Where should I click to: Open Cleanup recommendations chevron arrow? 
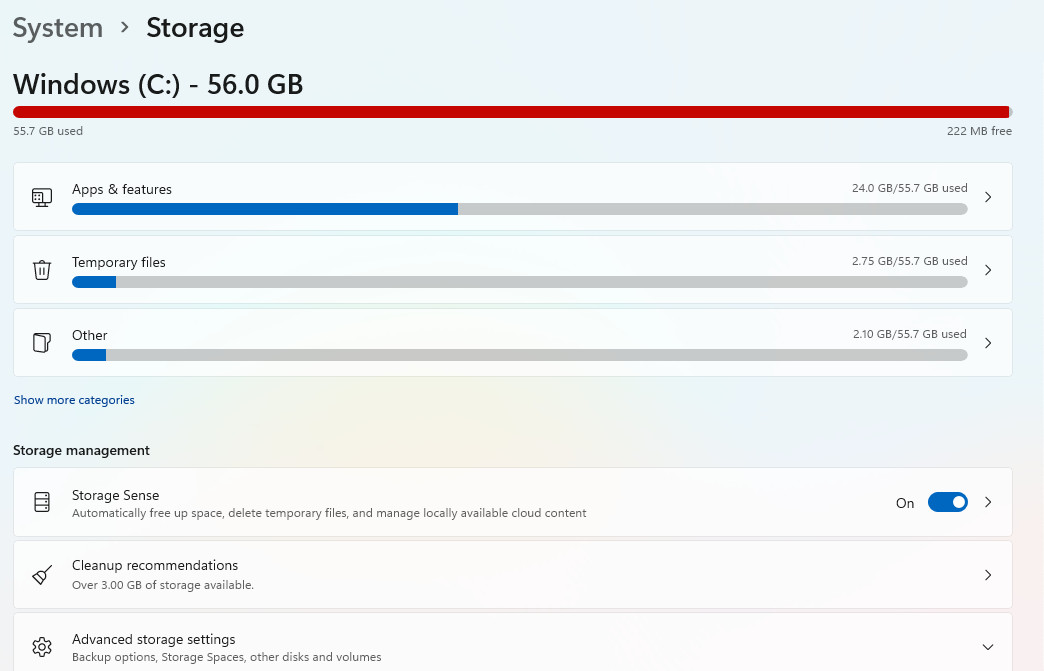pos(988,575)
